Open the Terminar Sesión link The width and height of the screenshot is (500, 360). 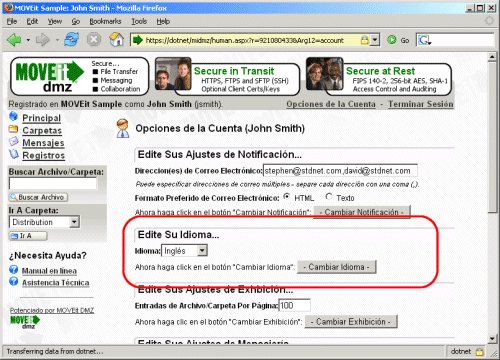coord(421,104)
